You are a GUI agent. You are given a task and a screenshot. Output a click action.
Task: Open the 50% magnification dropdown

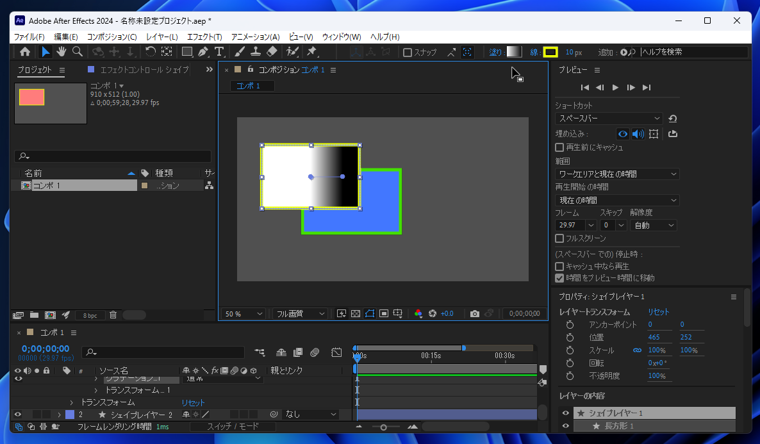[x=243, y=314]
